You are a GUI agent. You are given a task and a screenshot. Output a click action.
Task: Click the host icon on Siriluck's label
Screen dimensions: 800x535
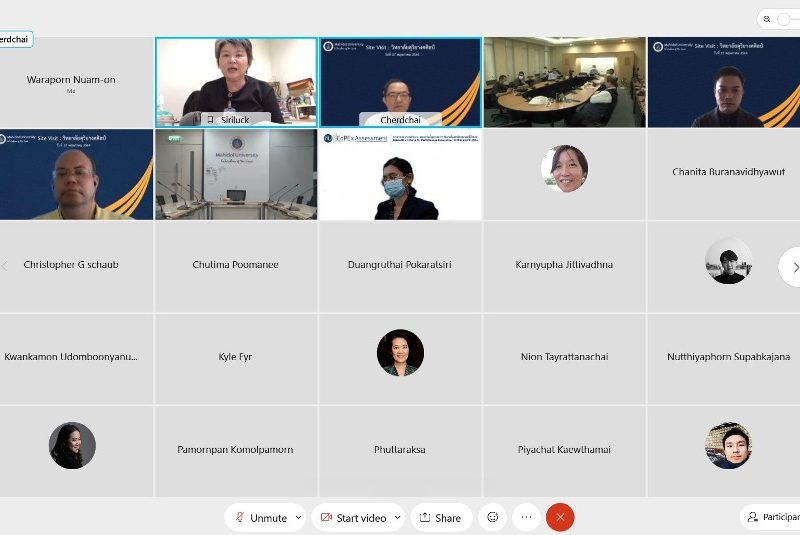[210, 119]
